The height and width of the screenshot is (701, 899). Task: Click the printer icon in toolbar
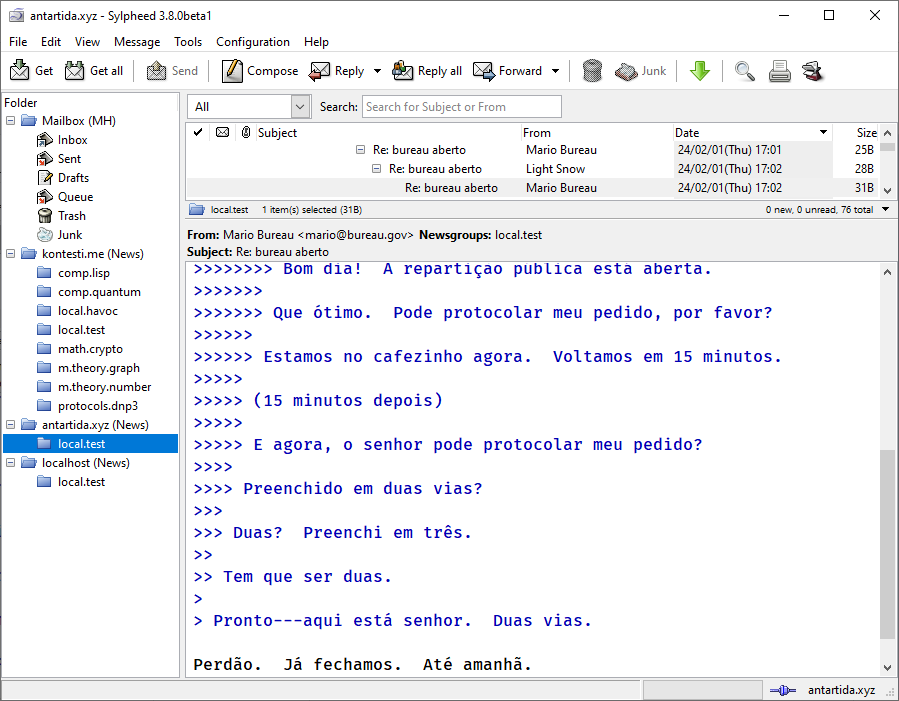click(x=780, y=71)
